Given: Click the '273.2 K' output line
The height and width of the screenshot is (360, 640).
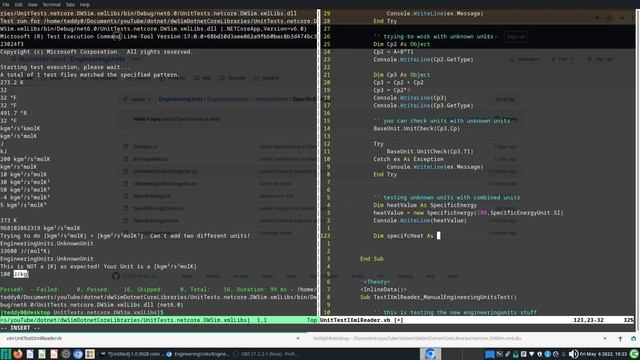Looking at the screenshot, I should tap(12, 82).
